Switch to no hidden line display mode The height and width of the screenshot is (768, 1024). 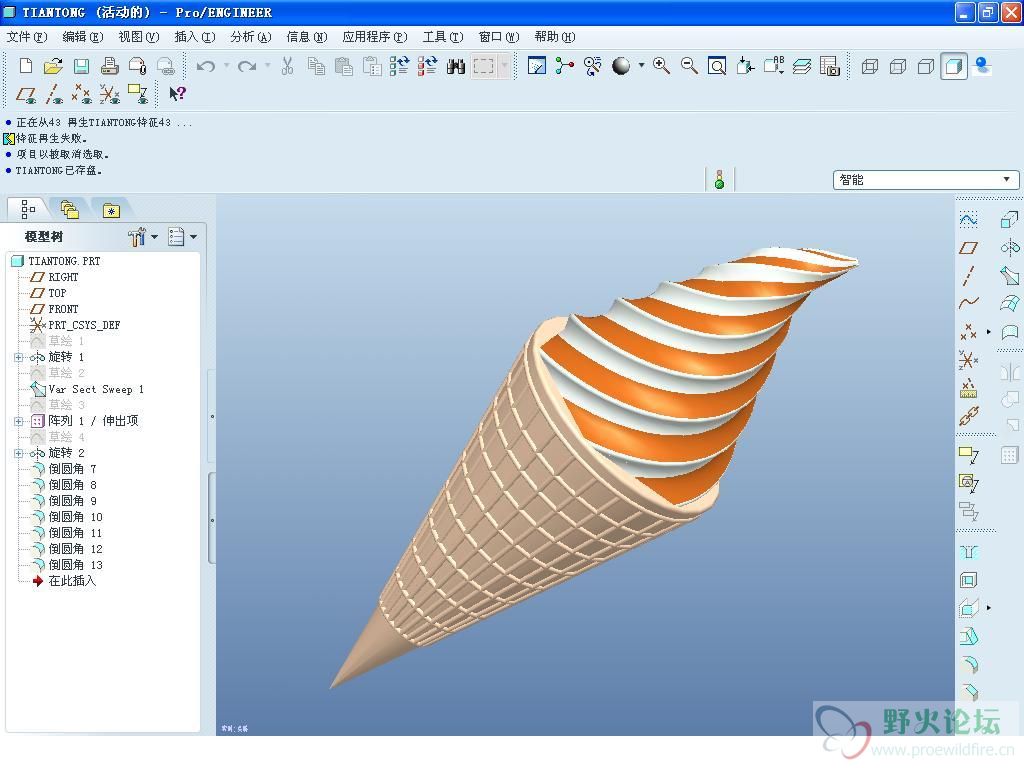(926, 66)
